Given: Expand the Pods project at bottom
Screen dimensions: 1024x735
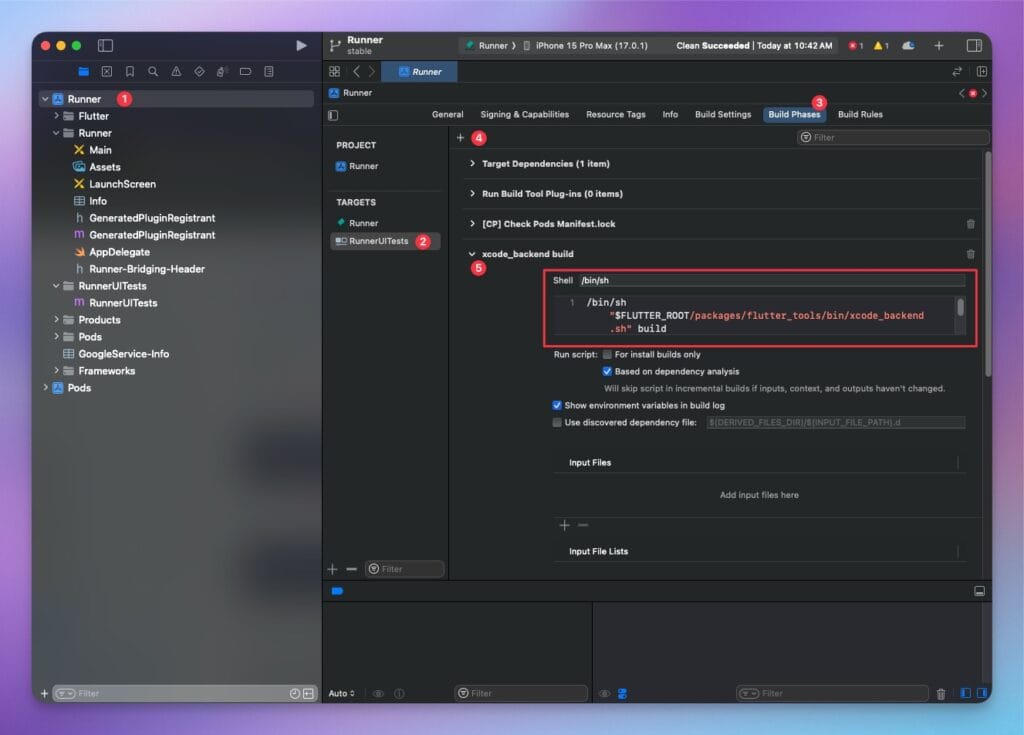Looking at the screenshot, I should click(45, 387).
